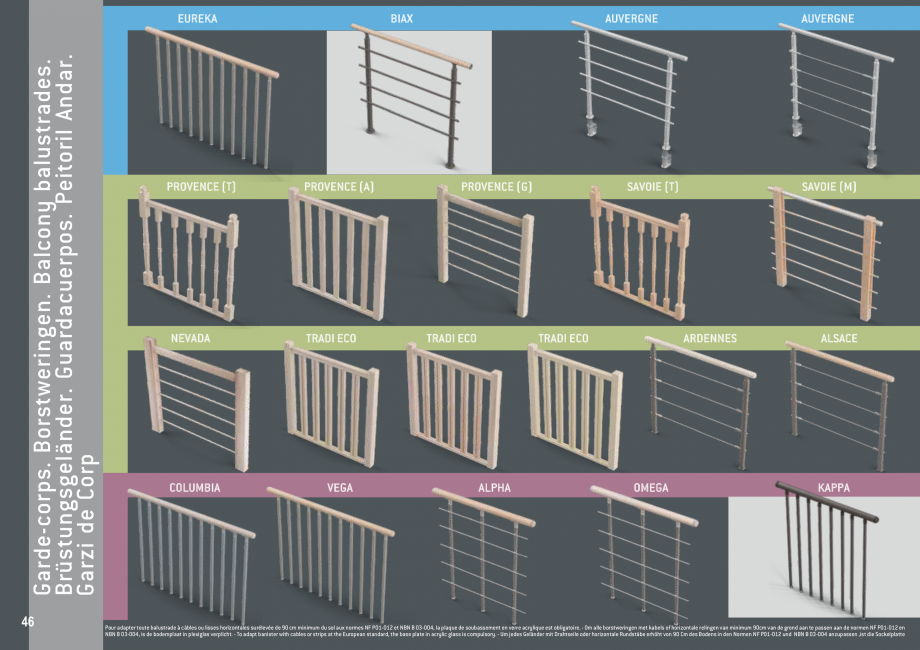Click the VEGA heading text
This screenshot has width=920, height=650.
click(x=339, y=489)
